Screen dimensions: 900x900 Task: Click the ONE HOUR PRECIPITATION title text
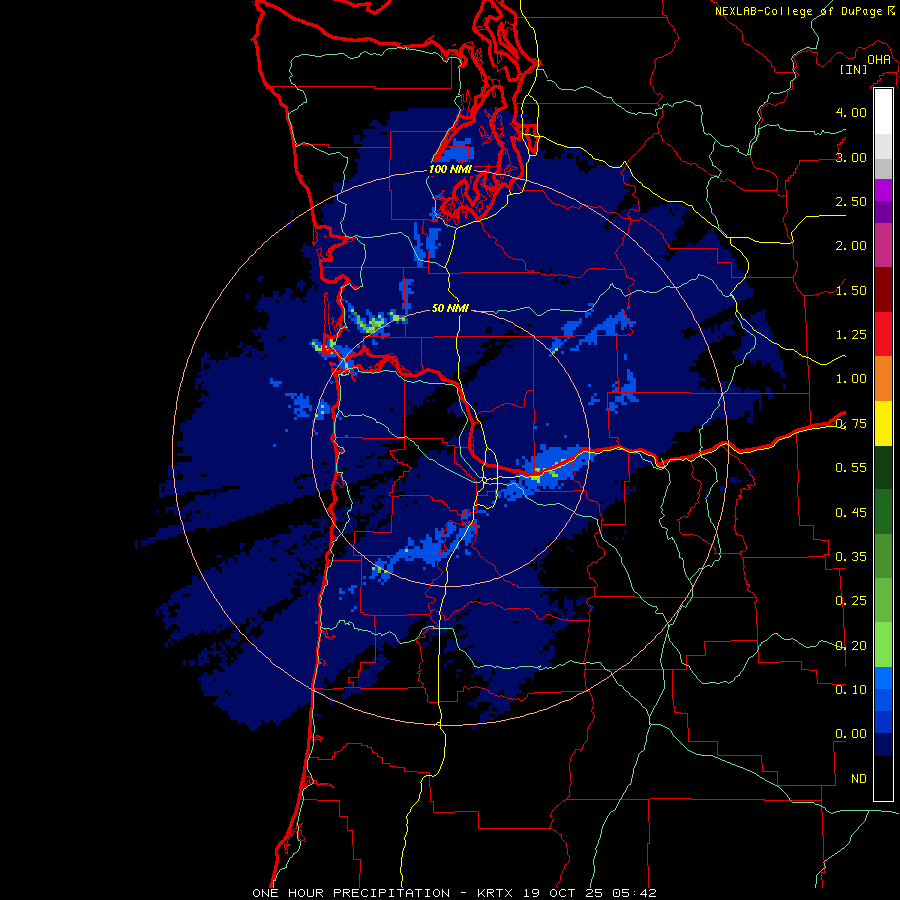click(351, 893)
